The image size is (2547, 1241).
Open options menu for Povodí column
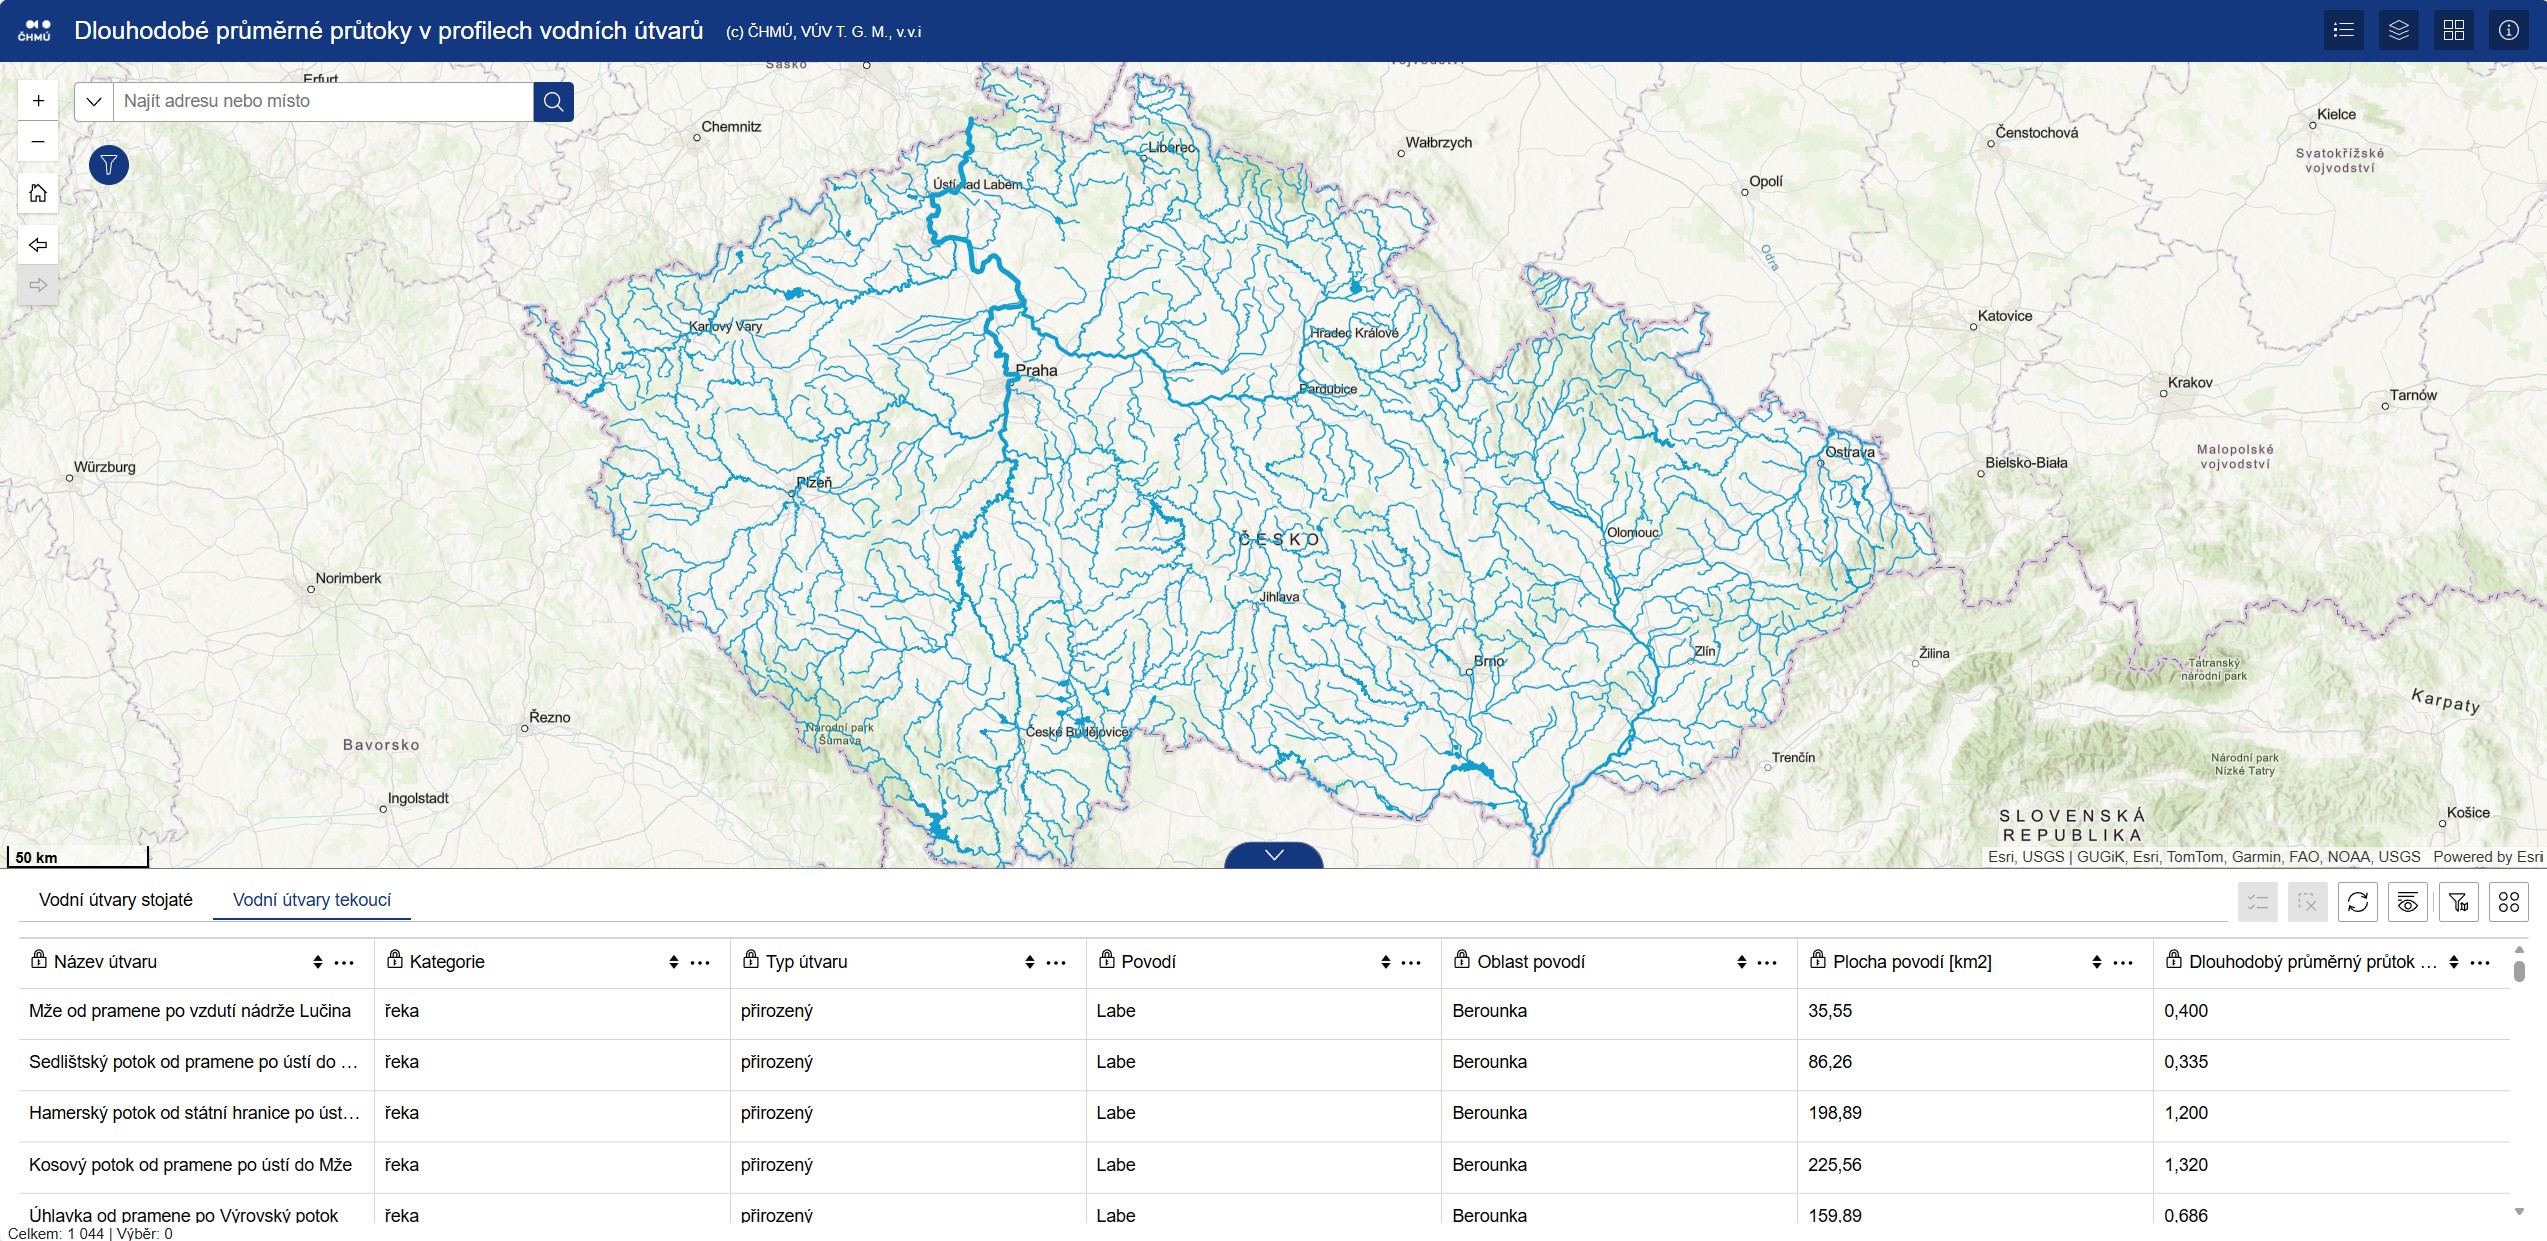click(x=1411, y=962)
